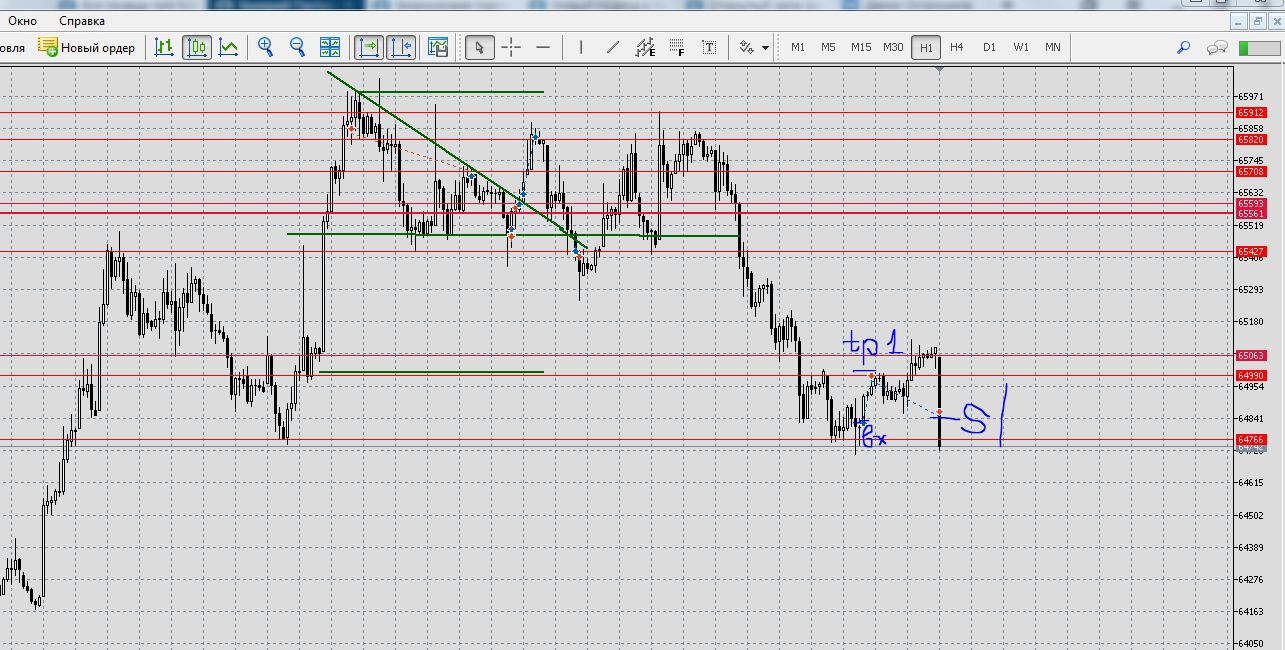Select the trendline drawing tool
The height and width of the screenshot is (650, 1285).
tap(613, 47)
